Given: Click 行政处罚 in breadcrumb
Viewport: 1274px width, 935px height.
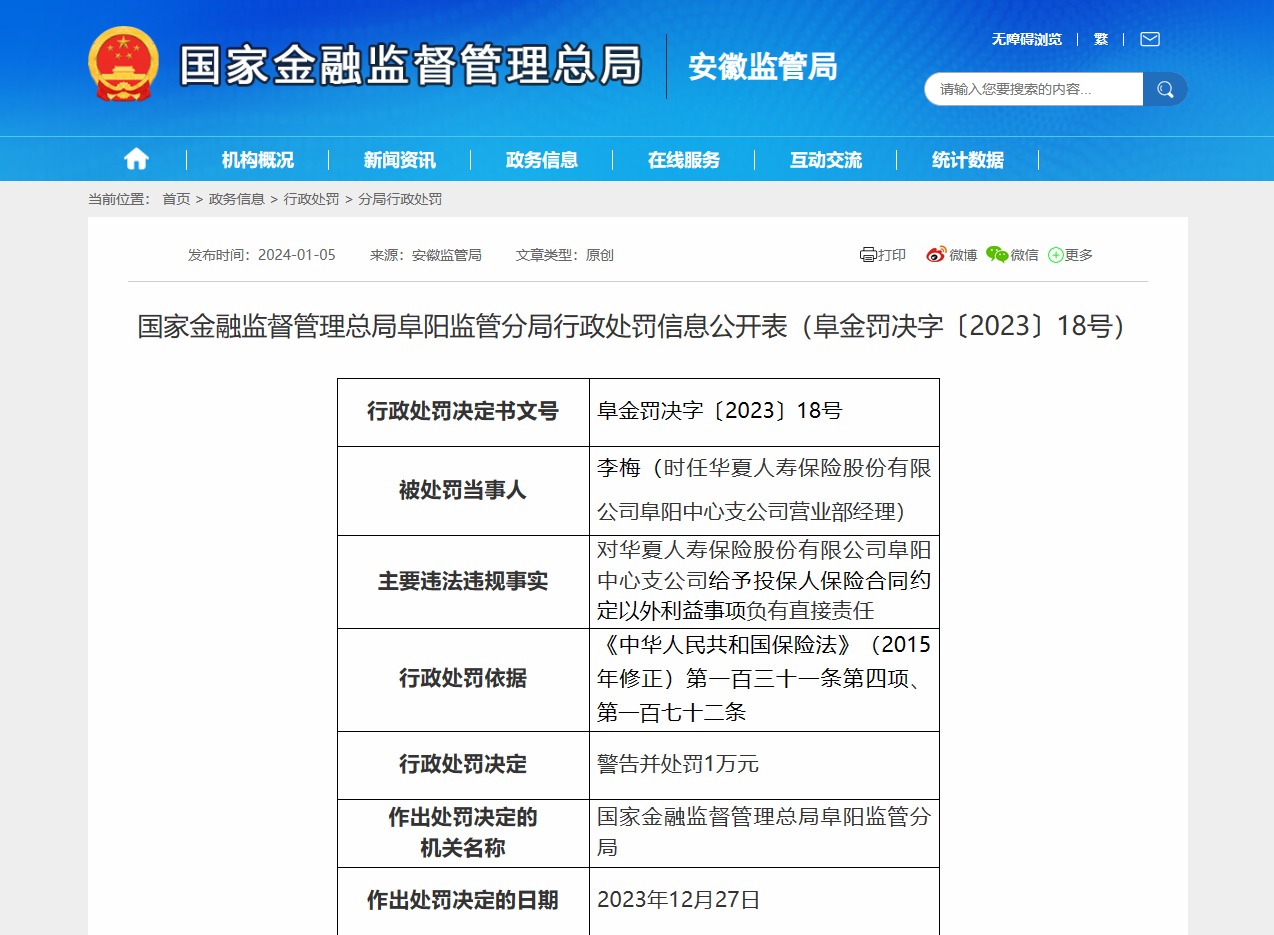Looking at the screenshot, I should (x=311, y=199).
